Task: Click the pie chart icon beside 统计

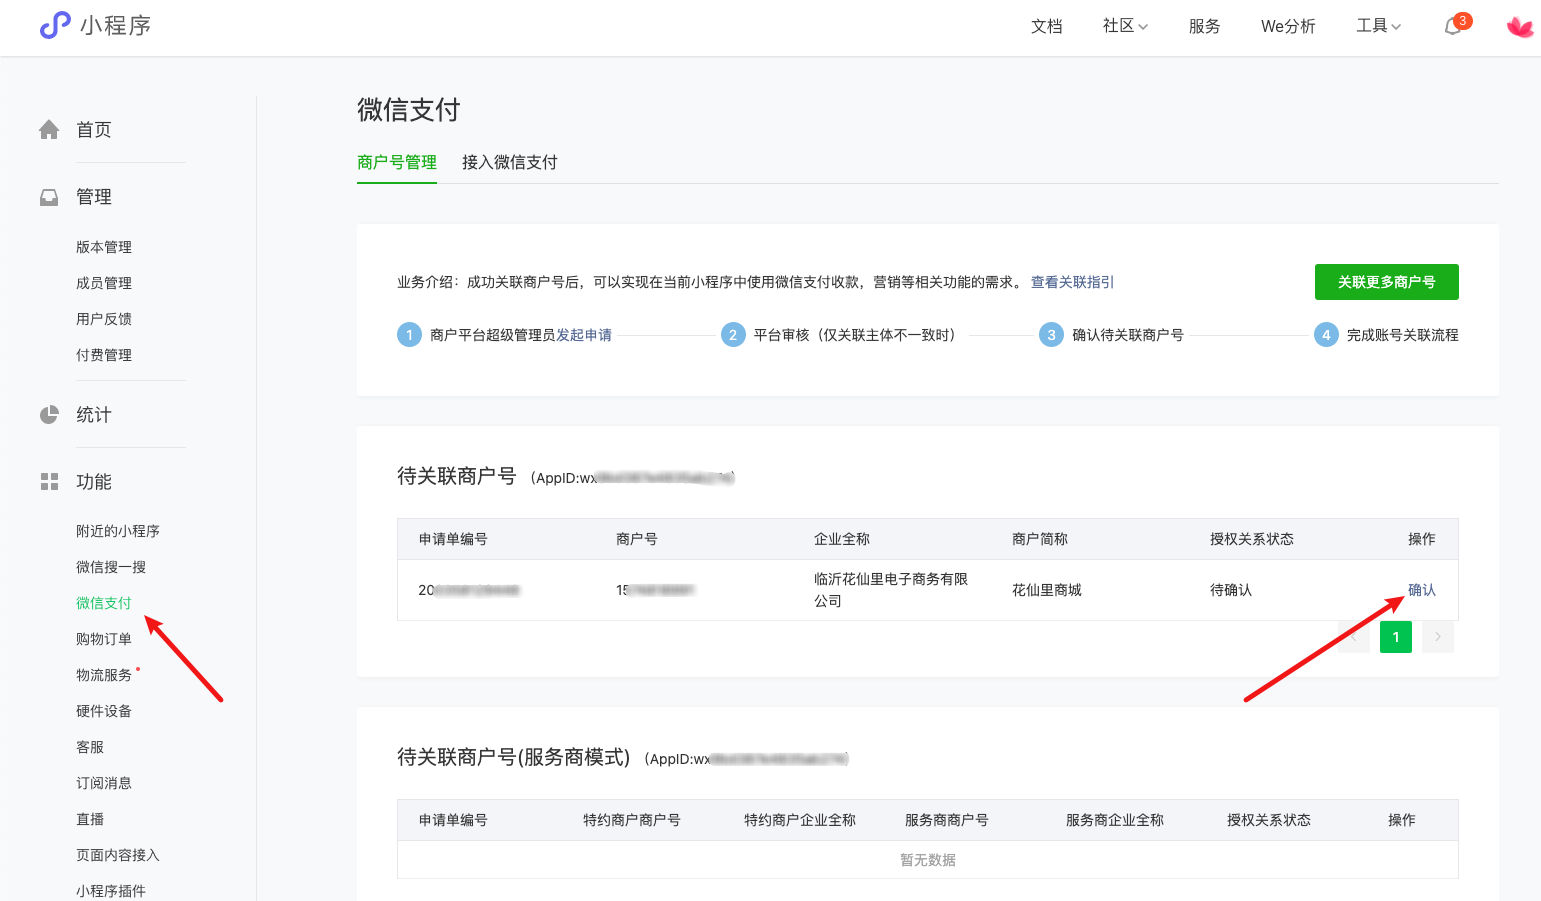Action: click(49, 415)
